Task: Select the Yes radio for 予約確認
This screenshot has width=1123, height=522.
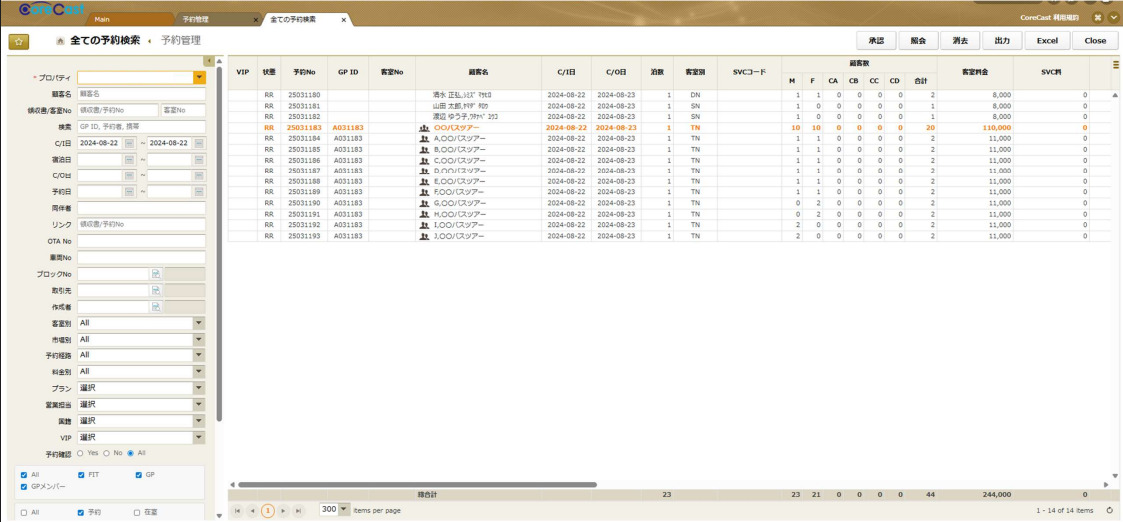Action: tap(81, 453)
